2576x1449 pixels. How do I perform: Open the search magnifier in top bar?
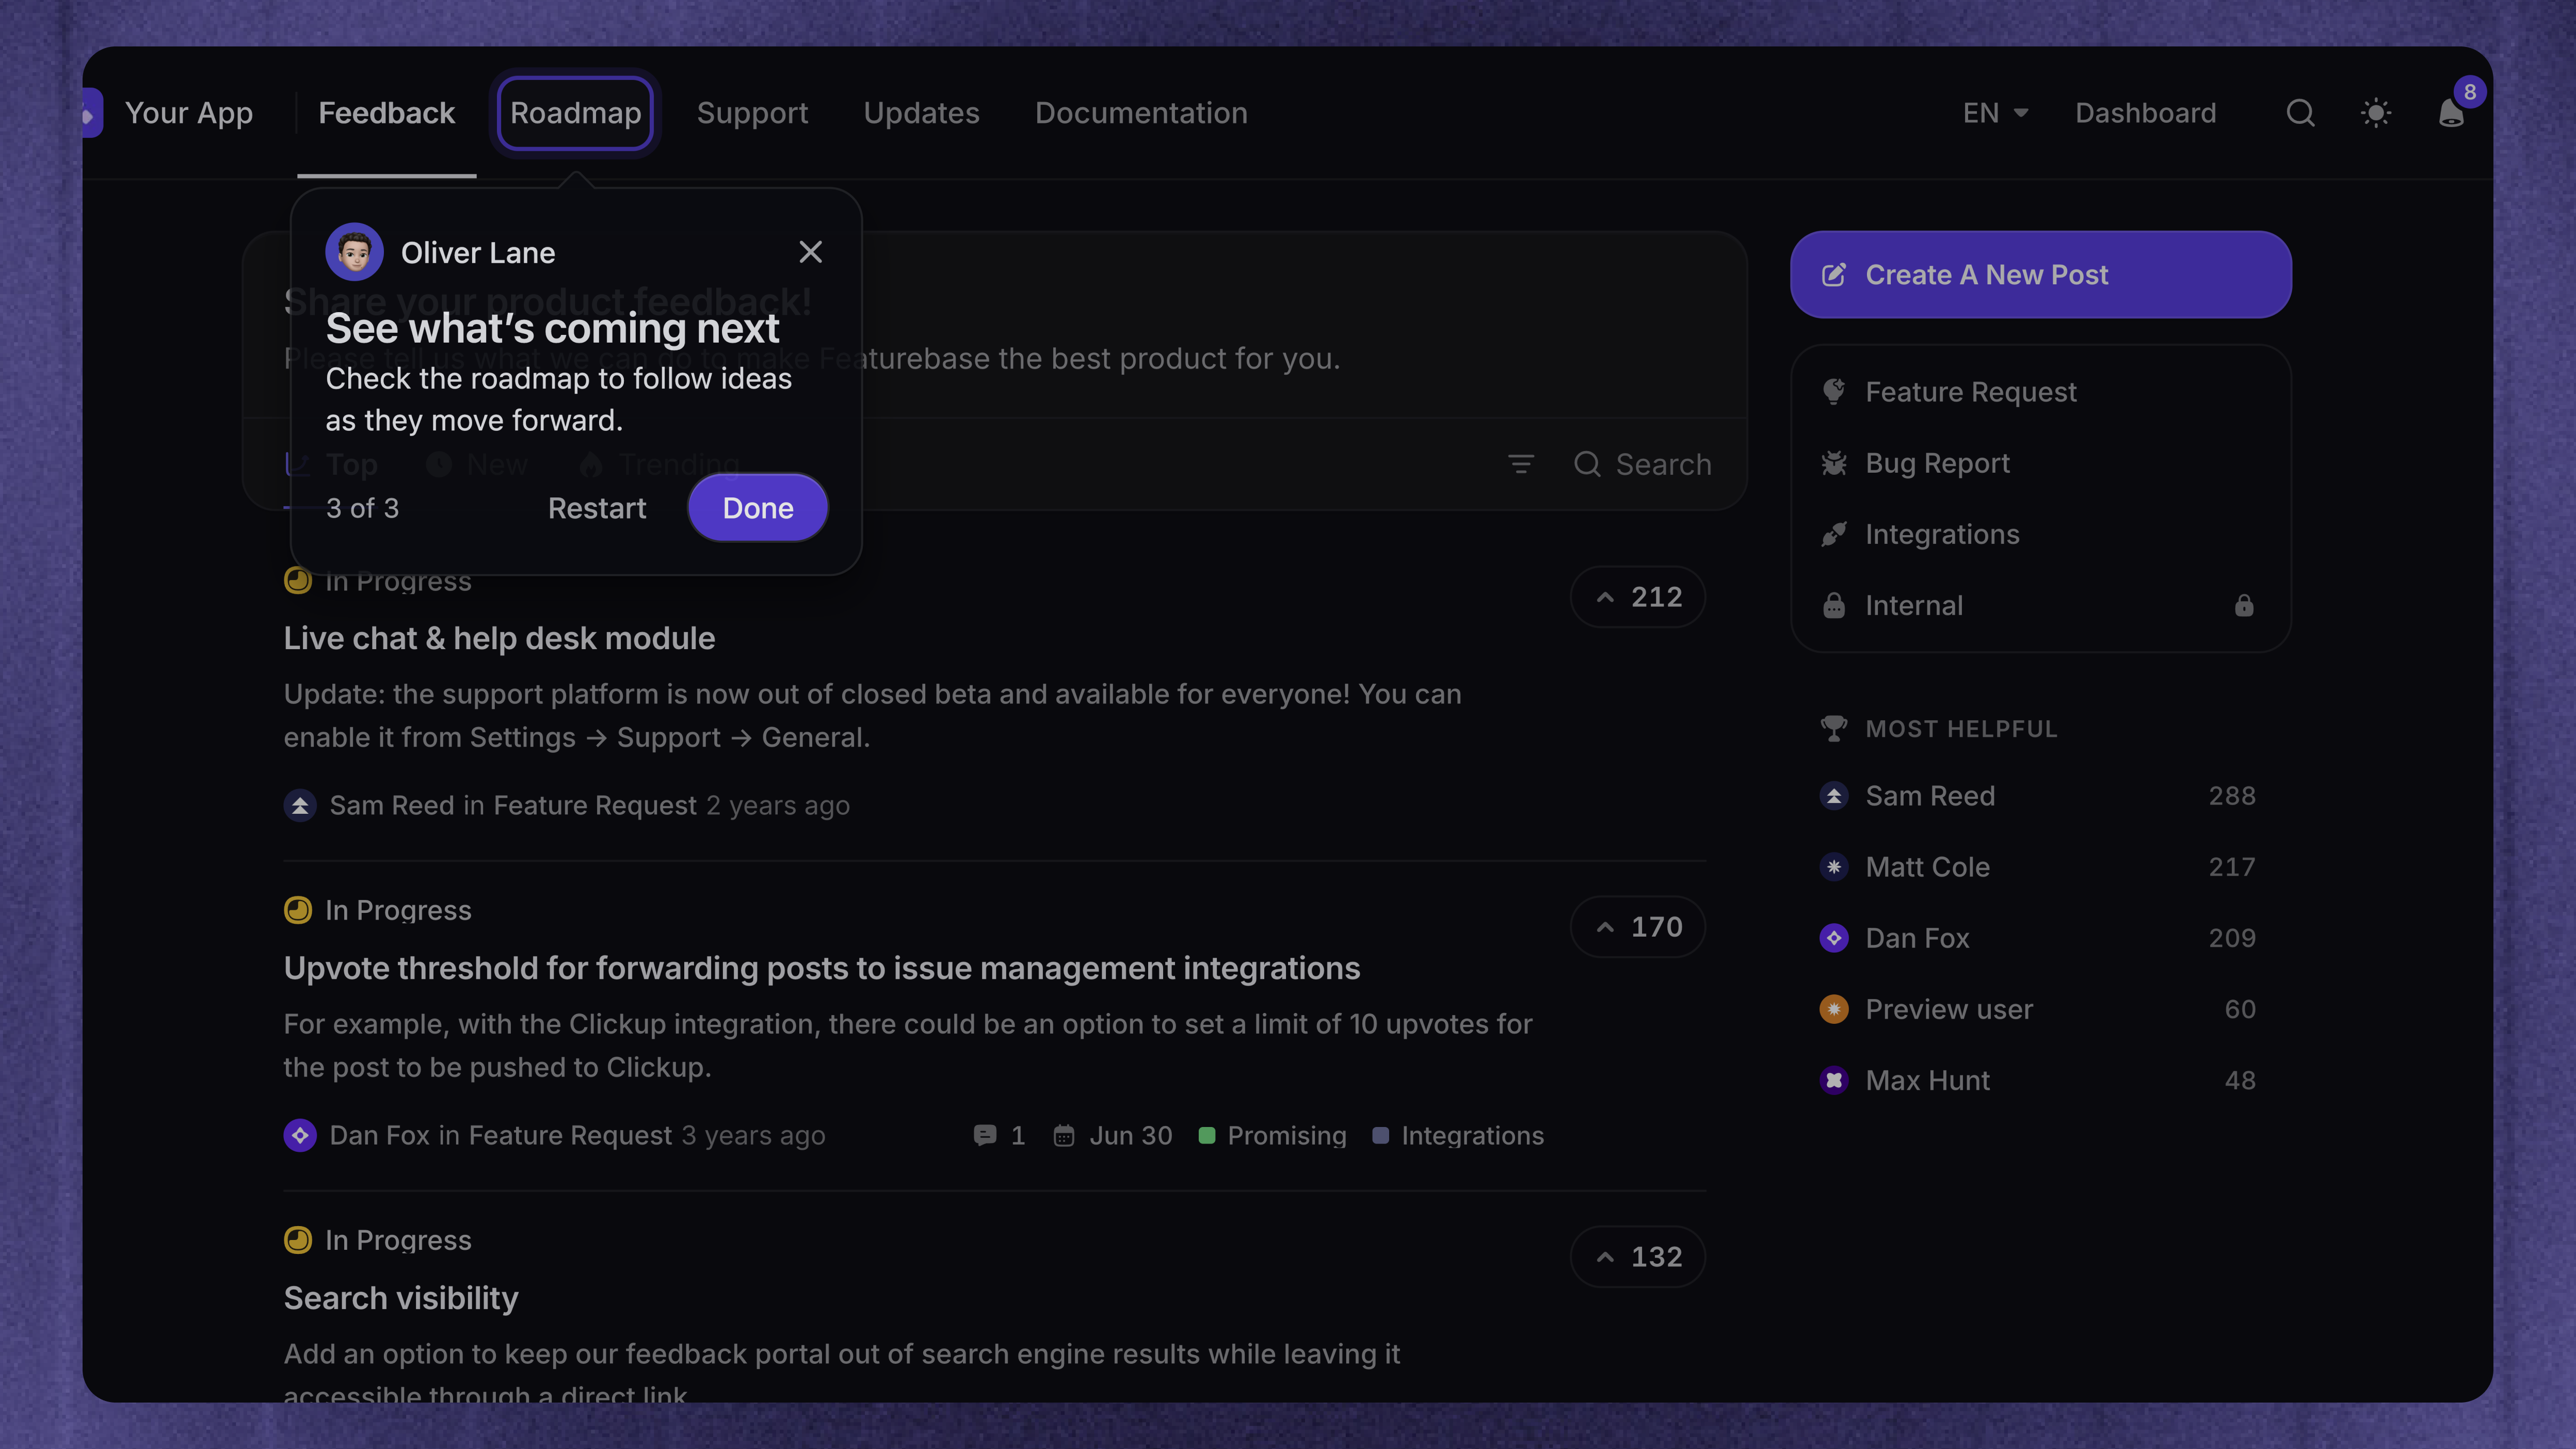[2300, 113]
